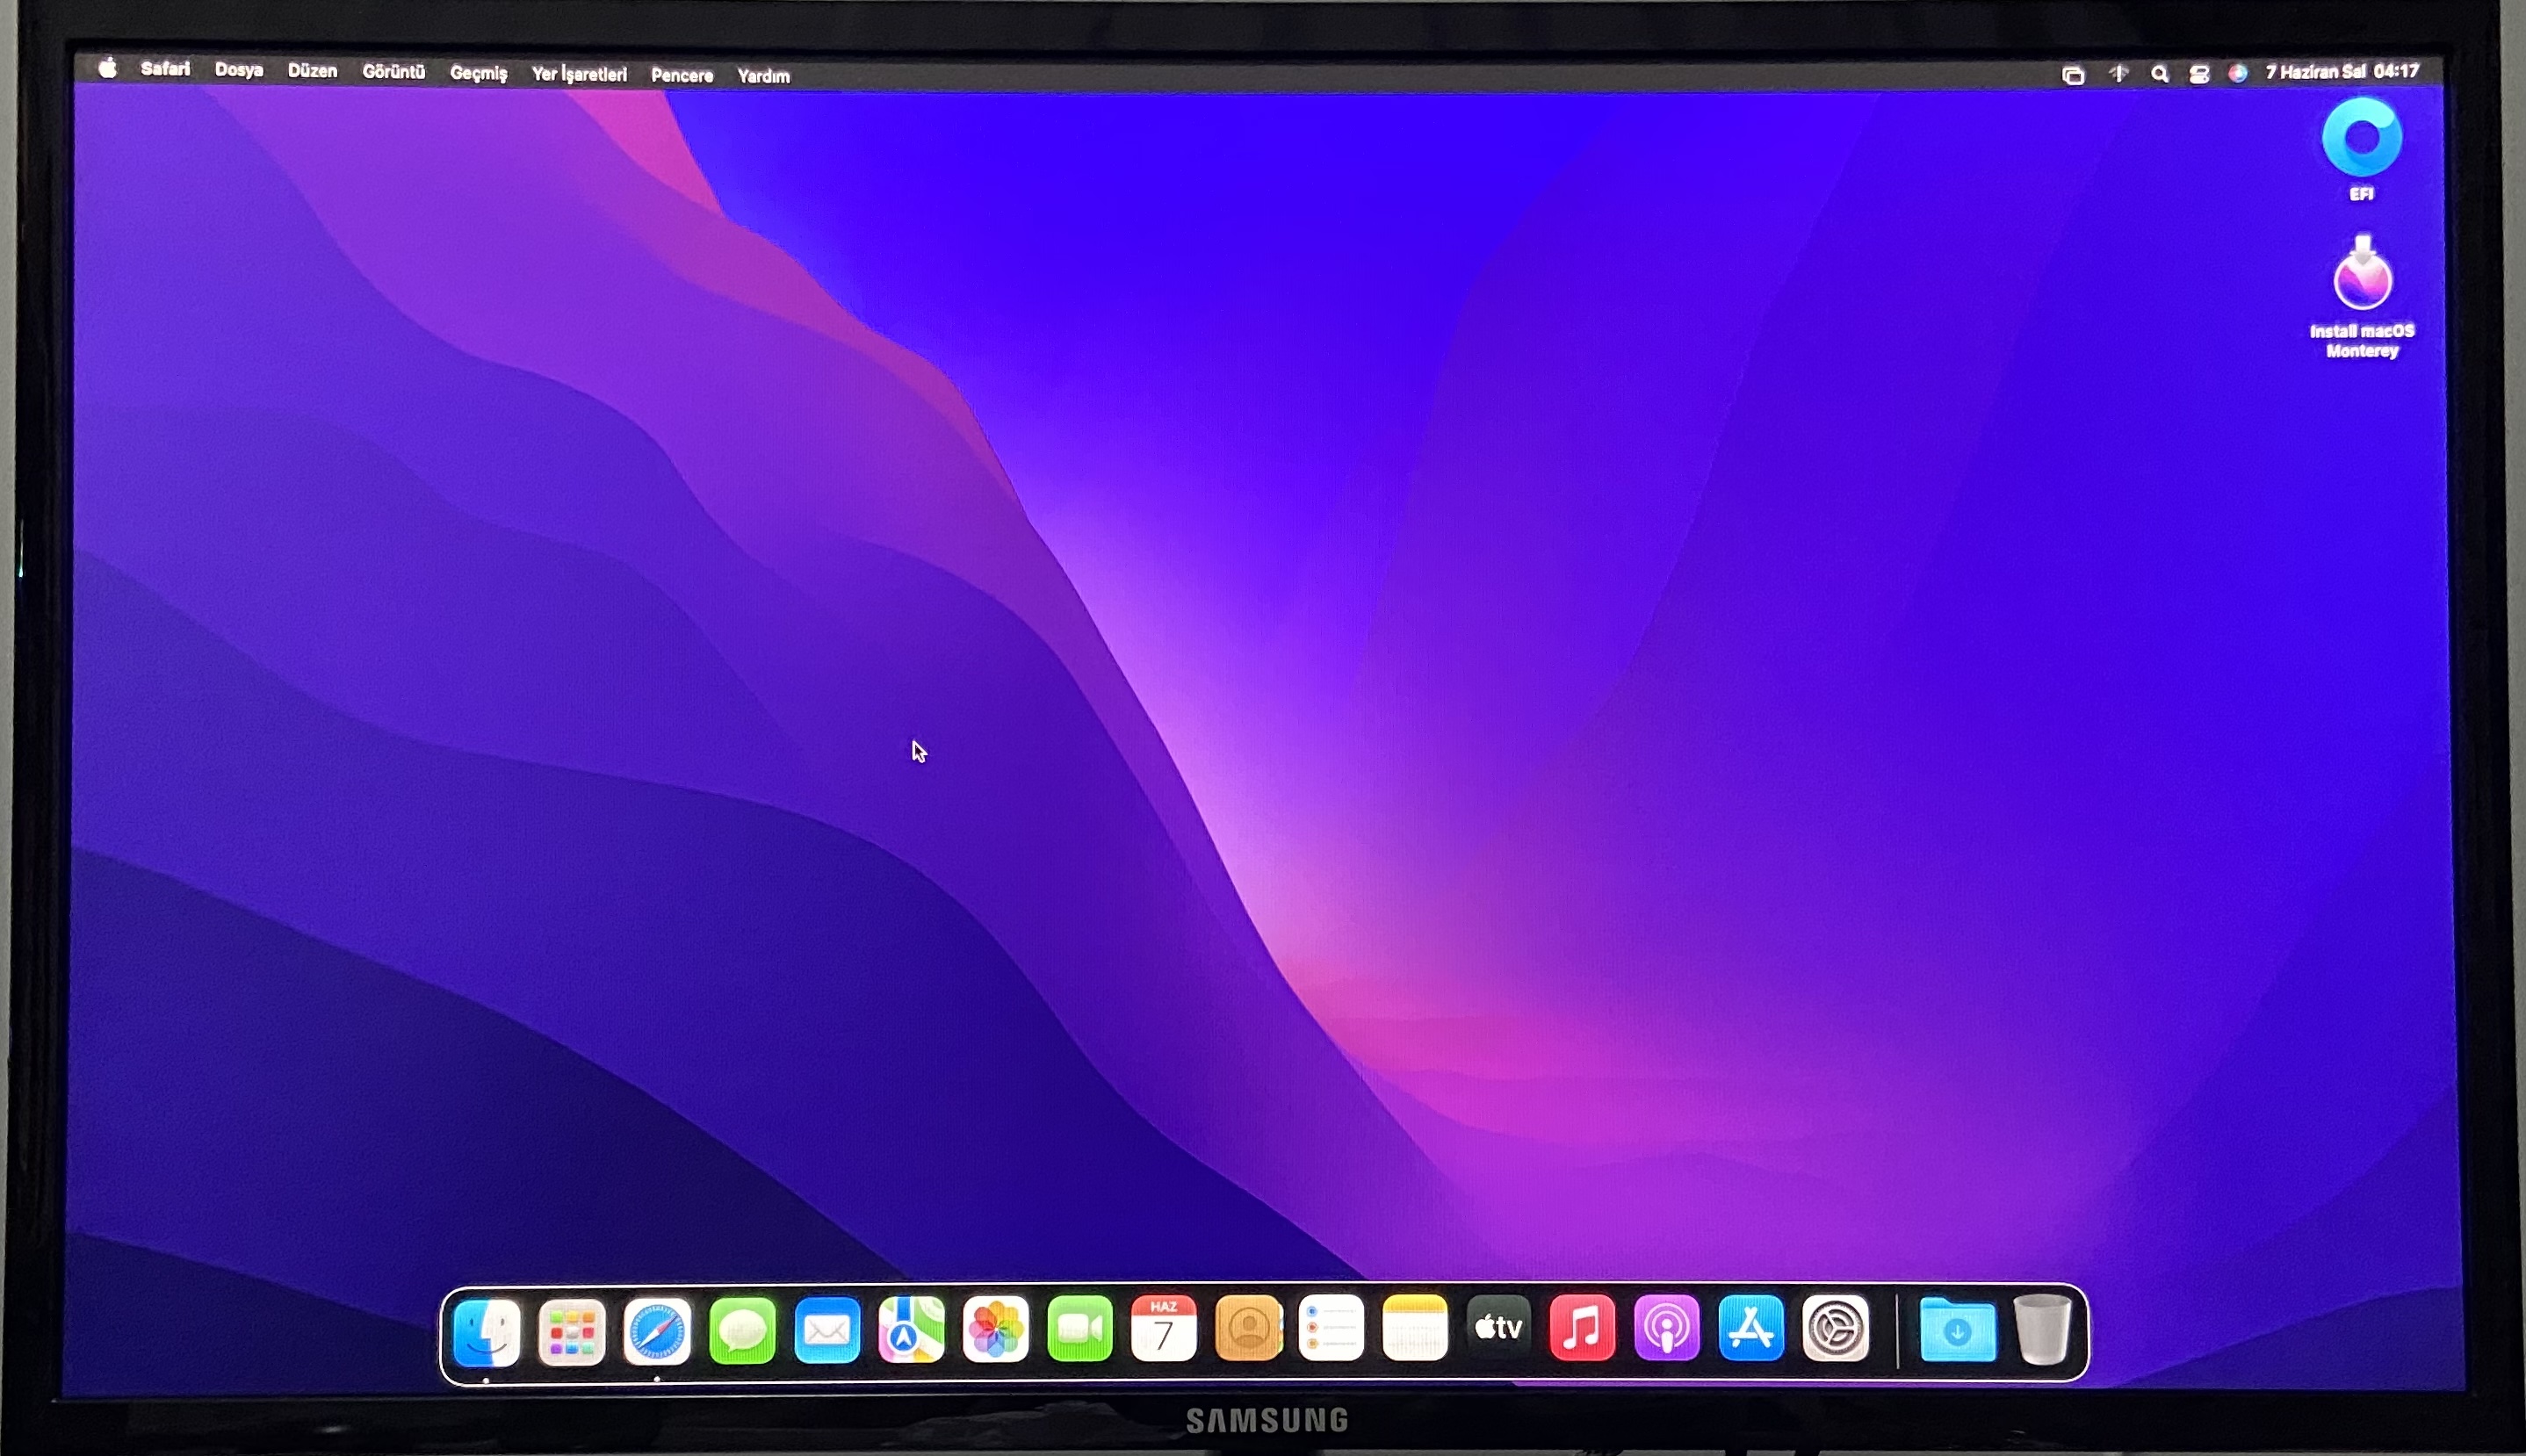Open Safari in the Dock
Screen dimensions: 2526x1456
(x=656, y=1331)
